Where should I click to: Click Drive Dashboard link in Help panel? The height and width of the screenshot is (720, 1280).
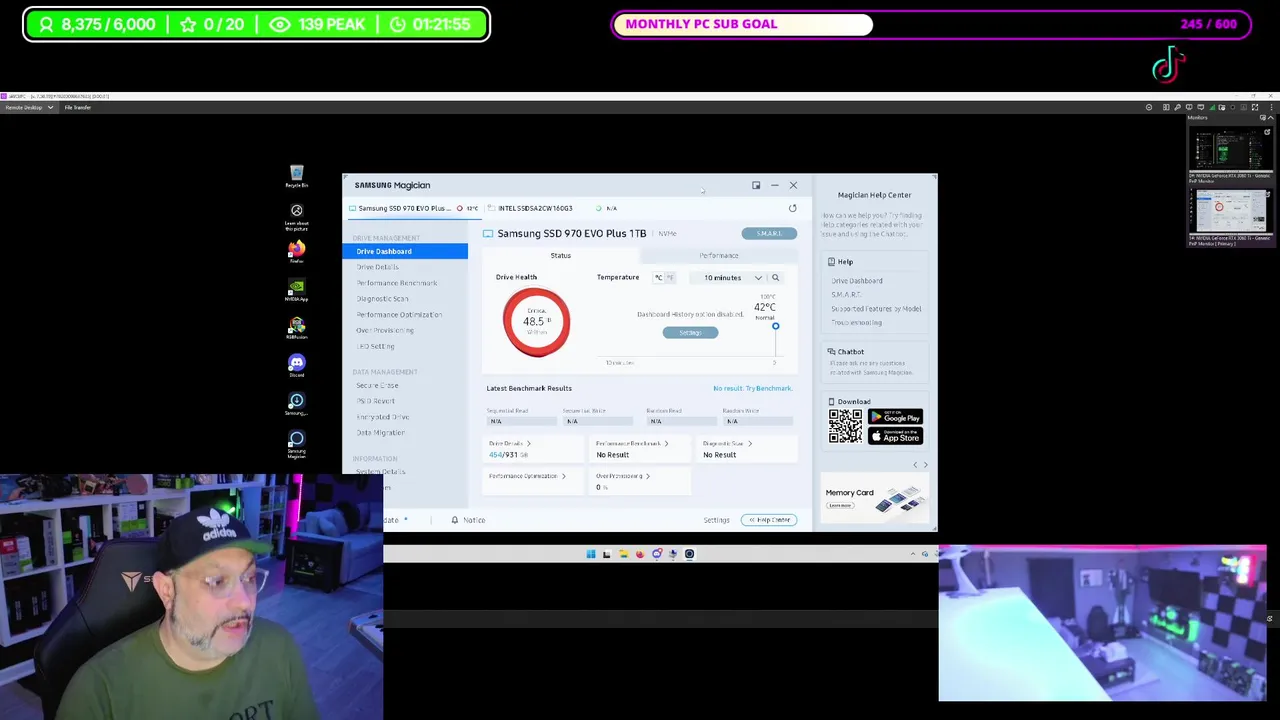pos(857,281)
